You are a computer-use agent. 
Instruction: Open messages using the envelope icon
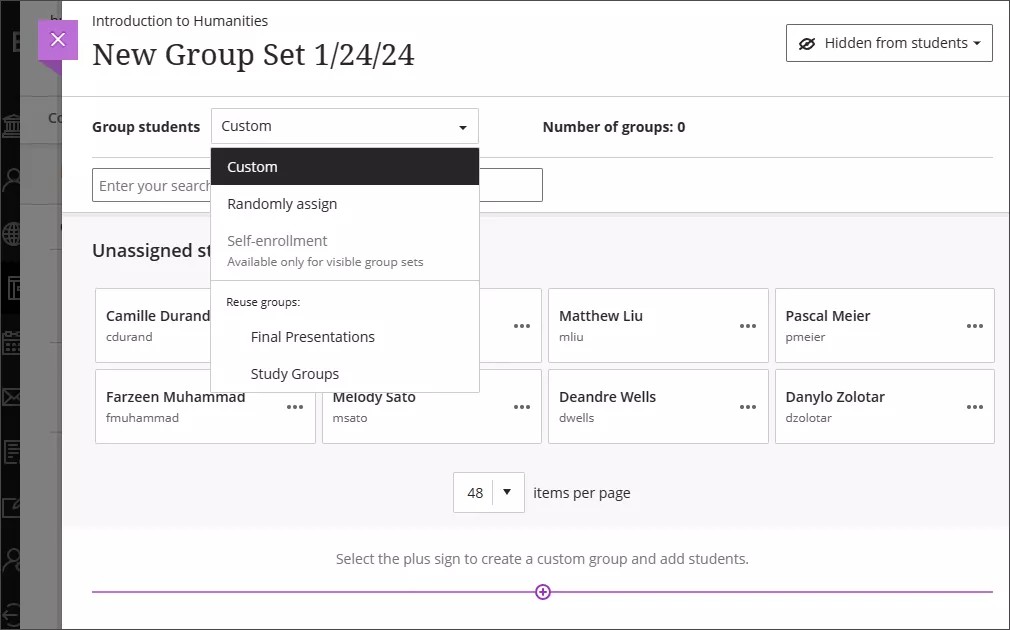click(x=12, y=397)
